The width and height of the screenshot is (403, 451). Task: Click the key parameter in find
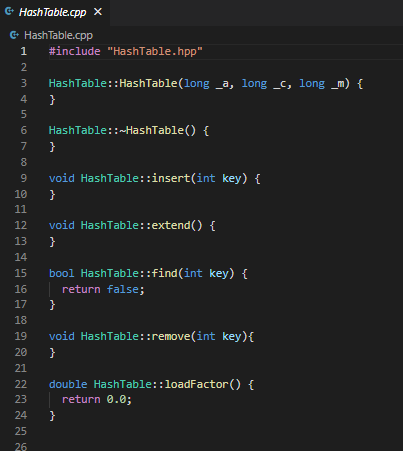(219, 273)
